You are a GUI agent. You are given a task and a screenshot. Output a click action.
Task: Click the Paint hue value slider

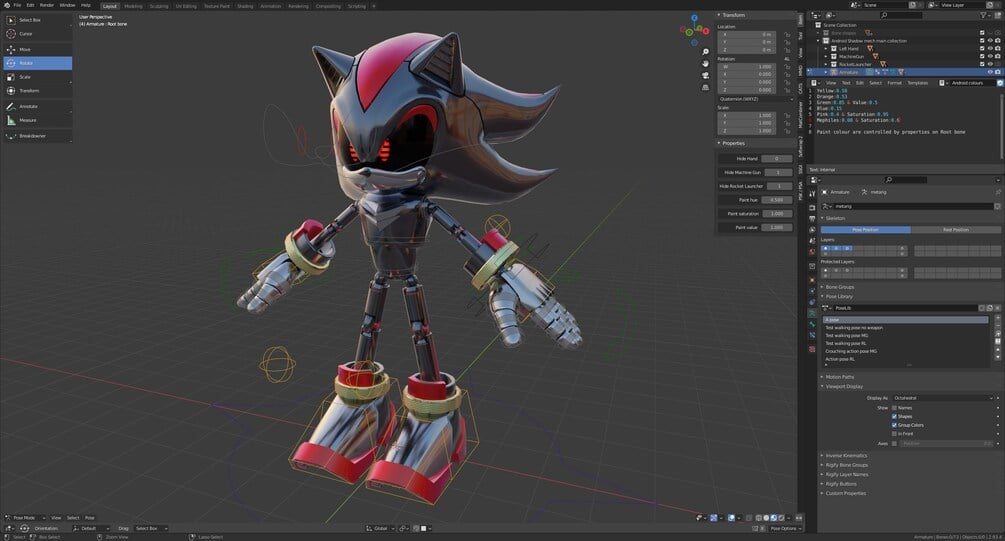point(777,200)
